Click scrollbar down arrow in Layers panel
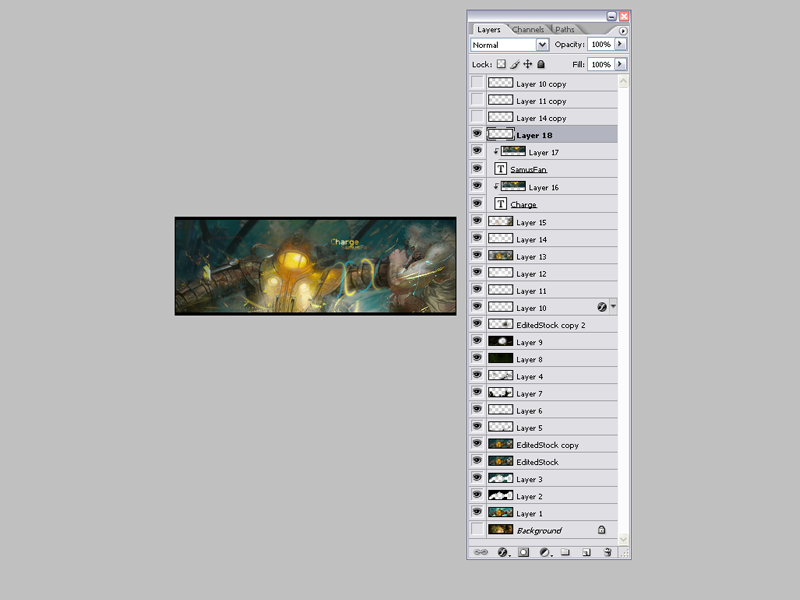This screenshot has width=800, height=600. click(623, 539)
